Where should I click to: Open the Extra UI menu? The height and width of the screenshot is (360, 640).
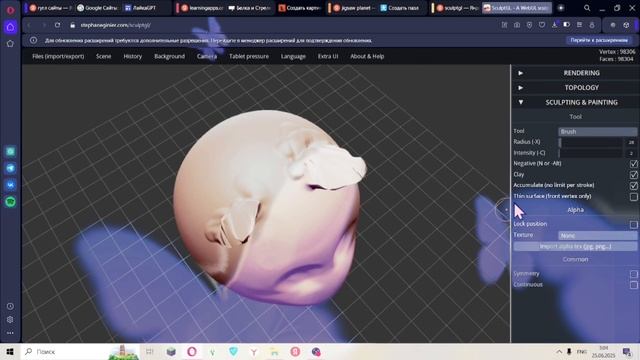328,56
